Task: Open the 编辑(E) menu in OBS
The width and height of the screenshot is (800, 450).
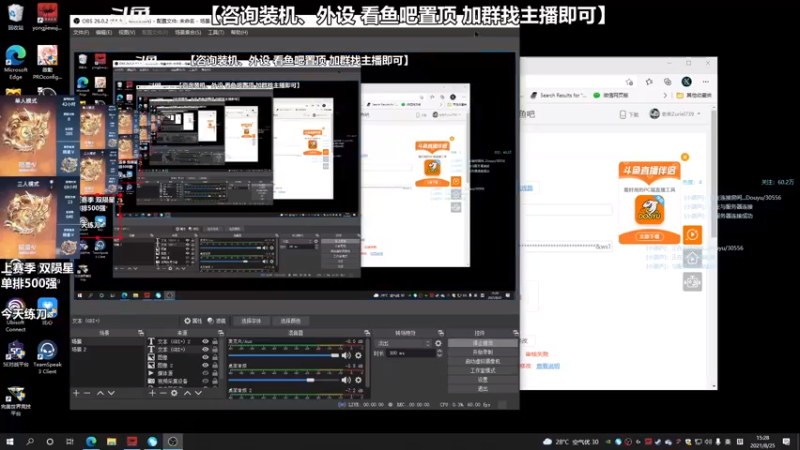Action: click(x=104, y=32)
